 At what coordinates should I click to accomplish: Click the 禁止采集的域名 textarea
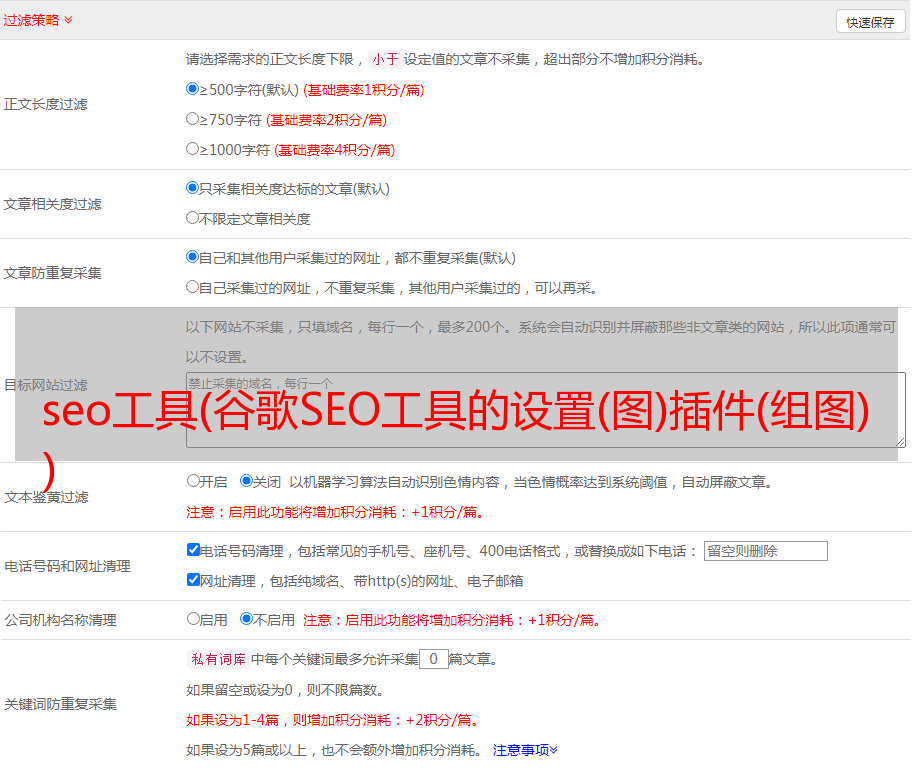(x=546, y=410)
